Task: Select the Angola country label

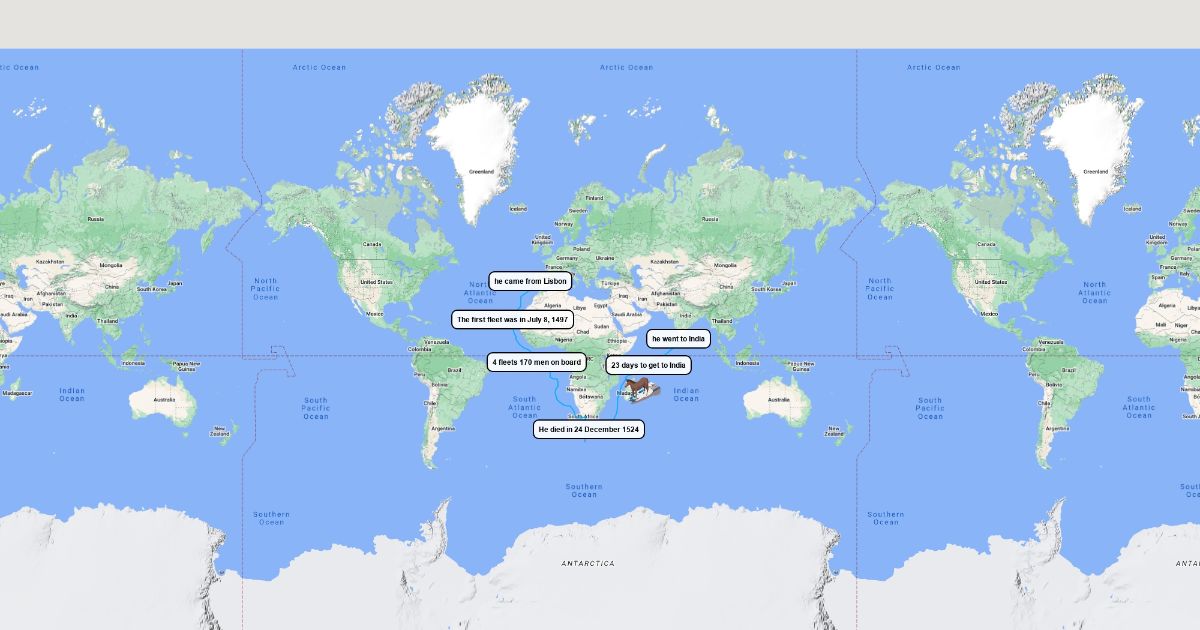Action: pyautogui.click(x=578, y=377)
